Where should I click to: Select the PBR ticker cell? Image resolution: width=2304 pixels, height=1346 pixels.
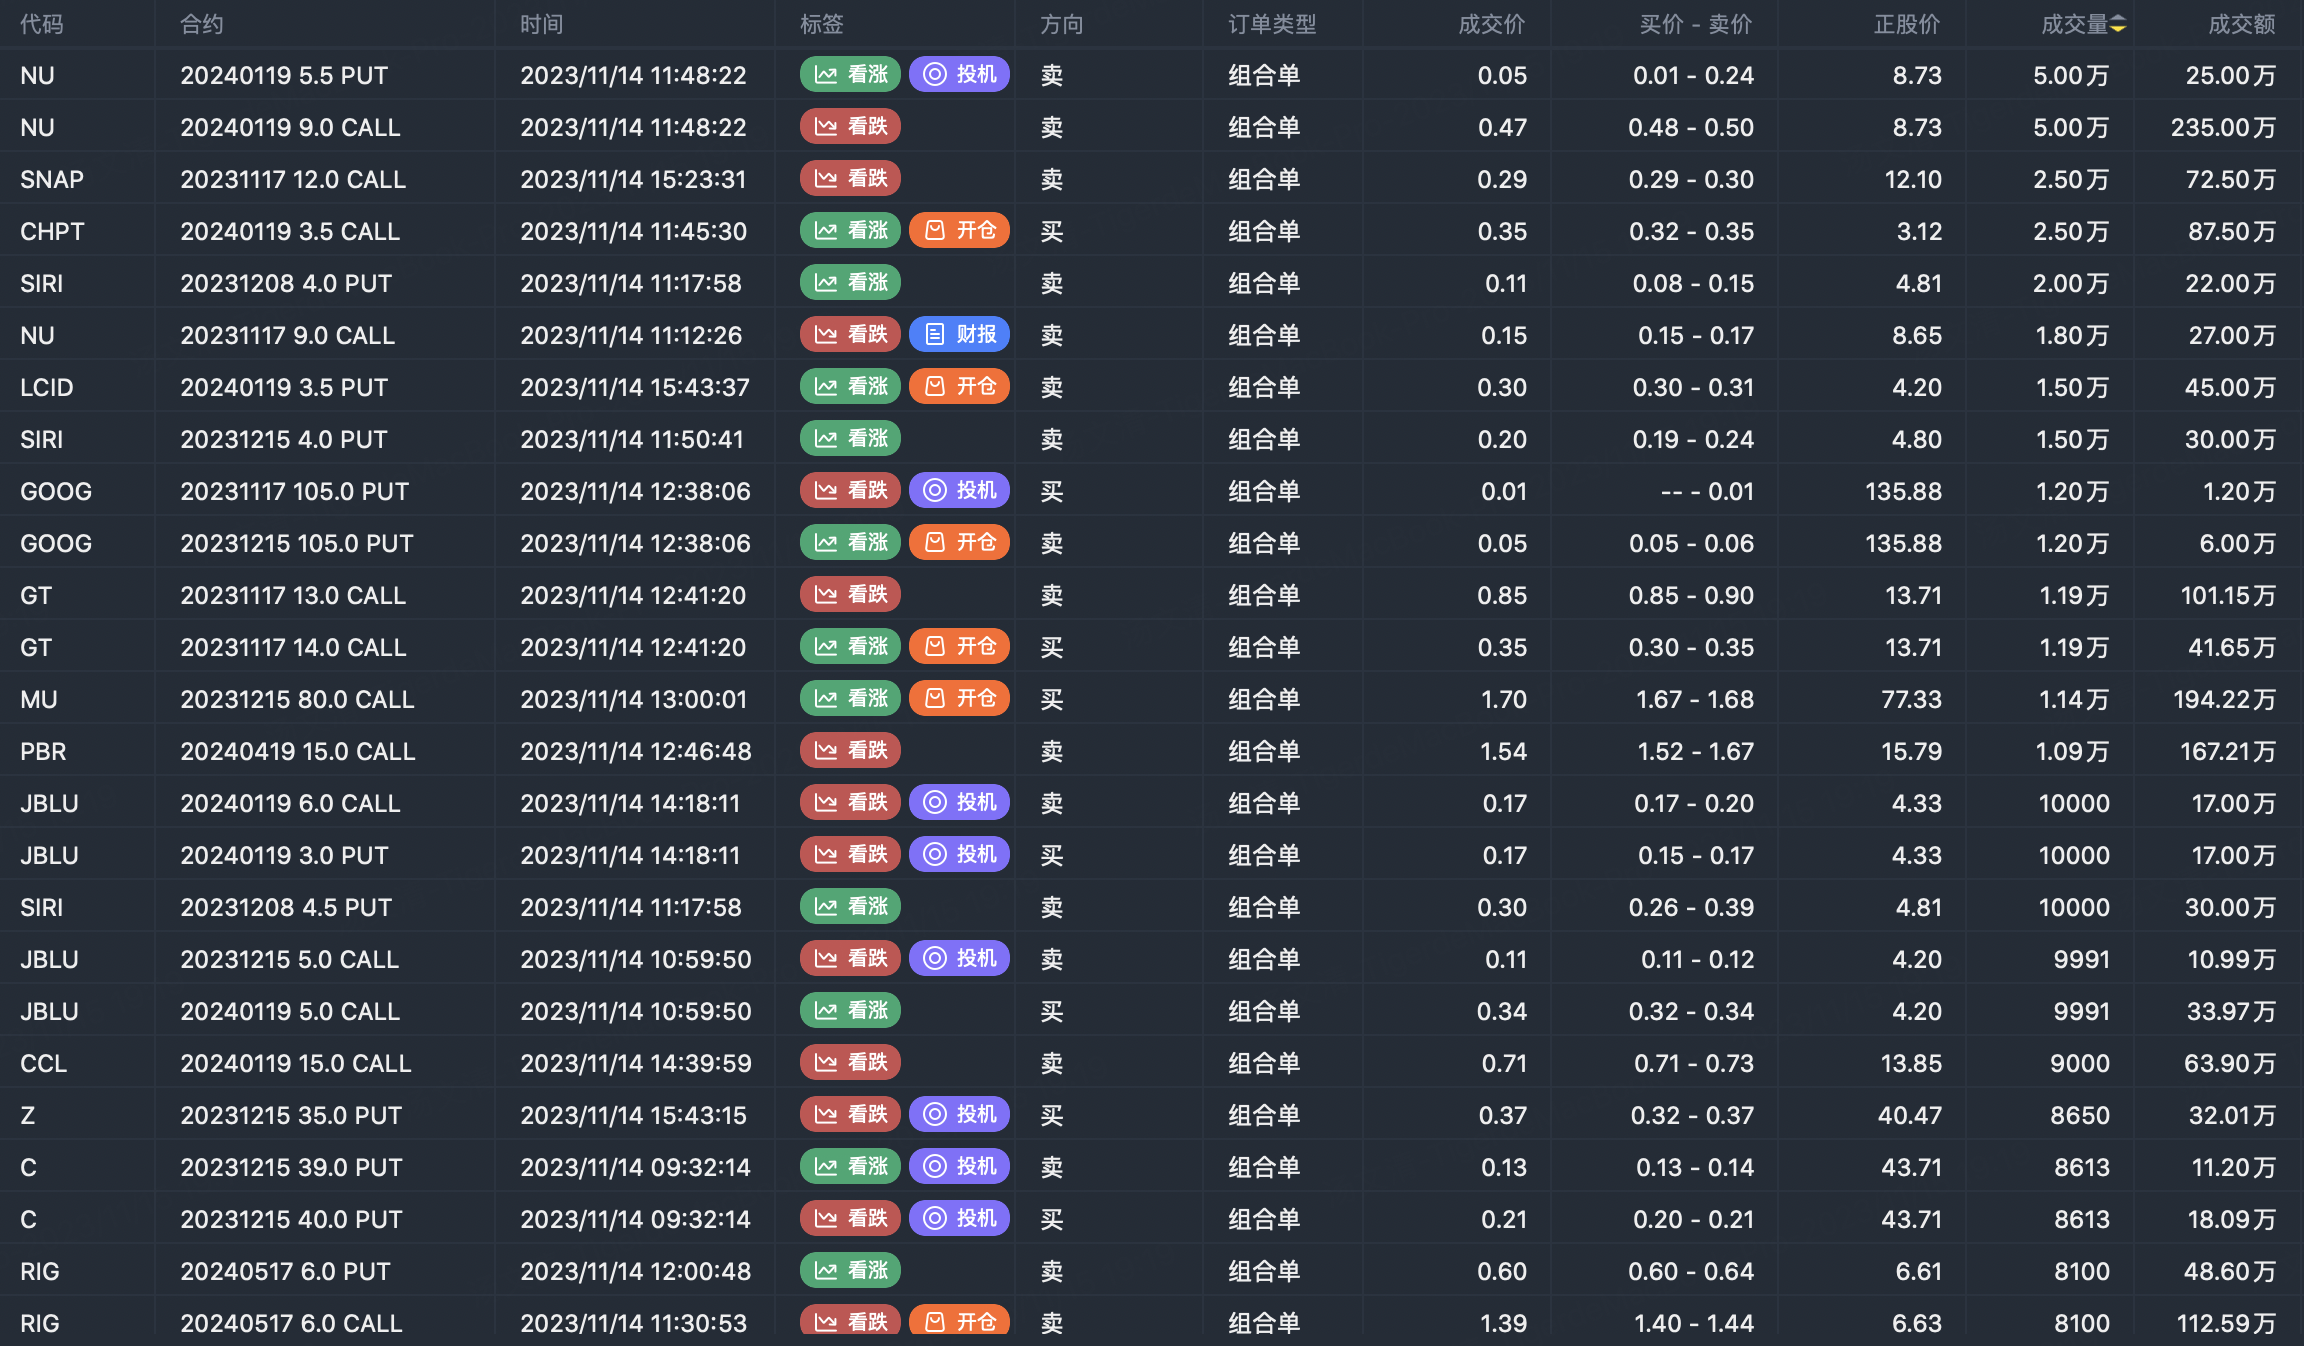[x=43, y=751]
